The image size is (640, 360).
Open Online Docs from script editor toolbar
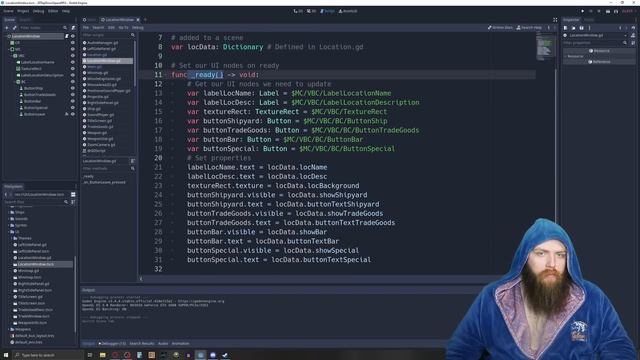pyautogui.click(x=500, y=28)
